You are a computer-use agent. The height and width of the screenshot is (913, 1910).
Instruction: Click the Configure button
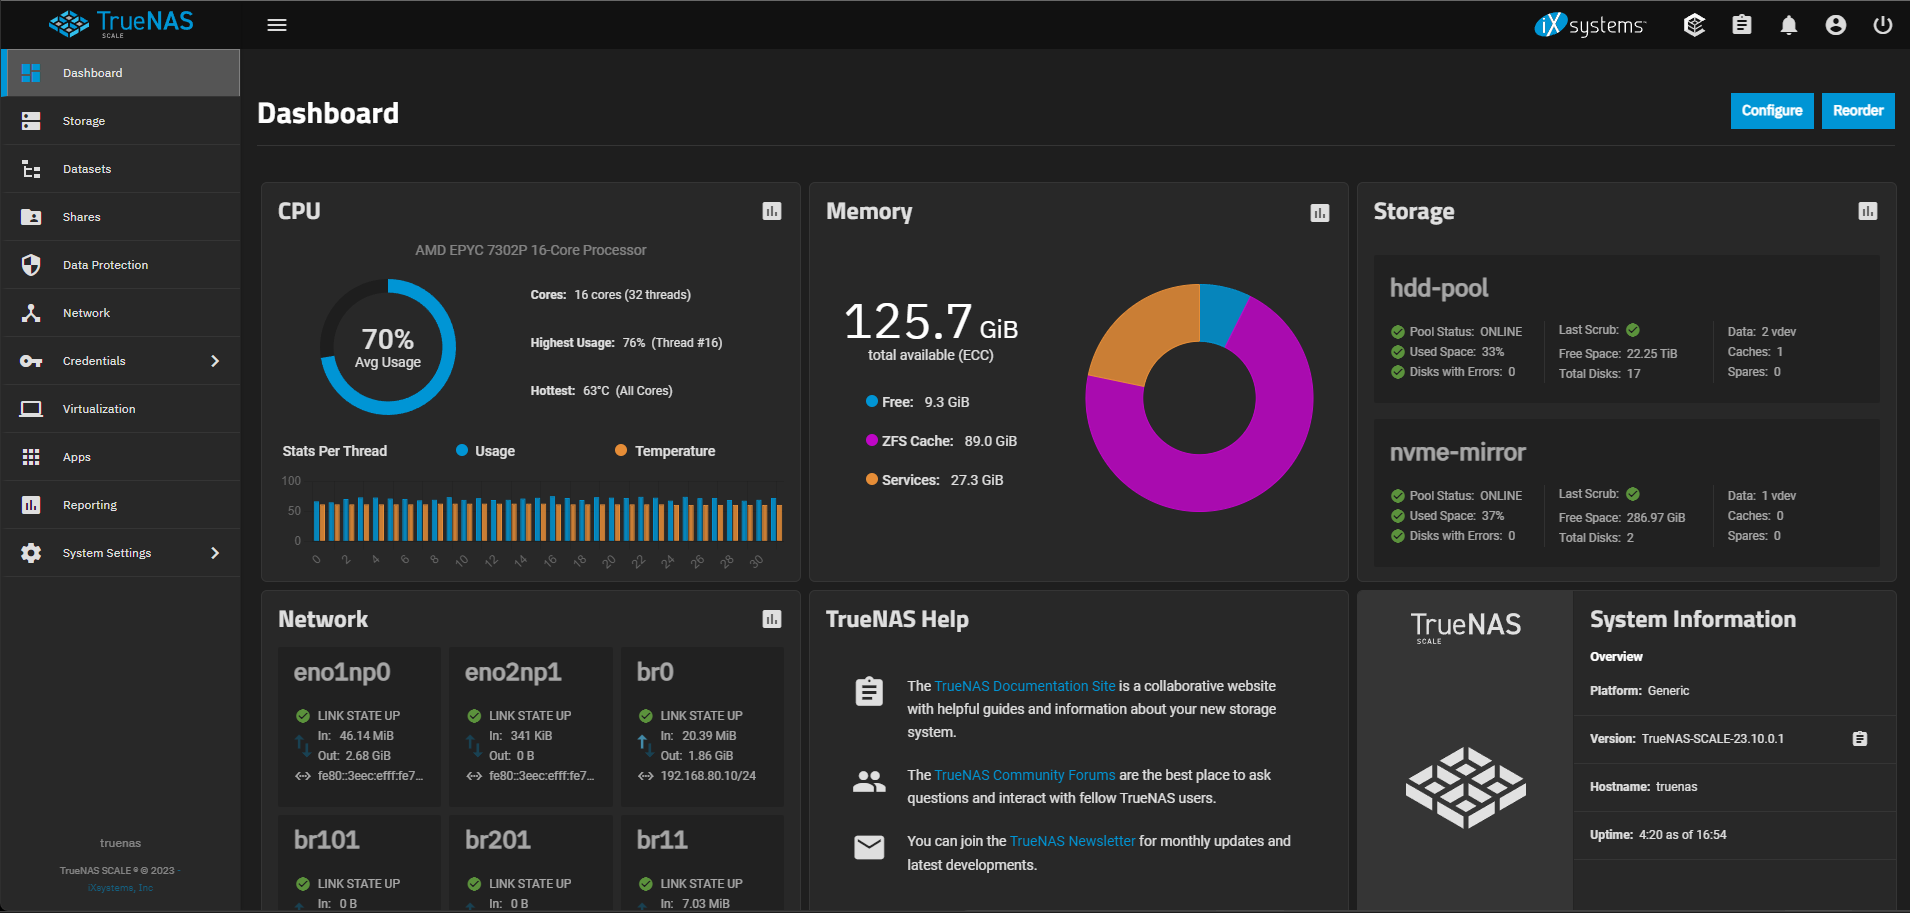(x=1772, y=111)
